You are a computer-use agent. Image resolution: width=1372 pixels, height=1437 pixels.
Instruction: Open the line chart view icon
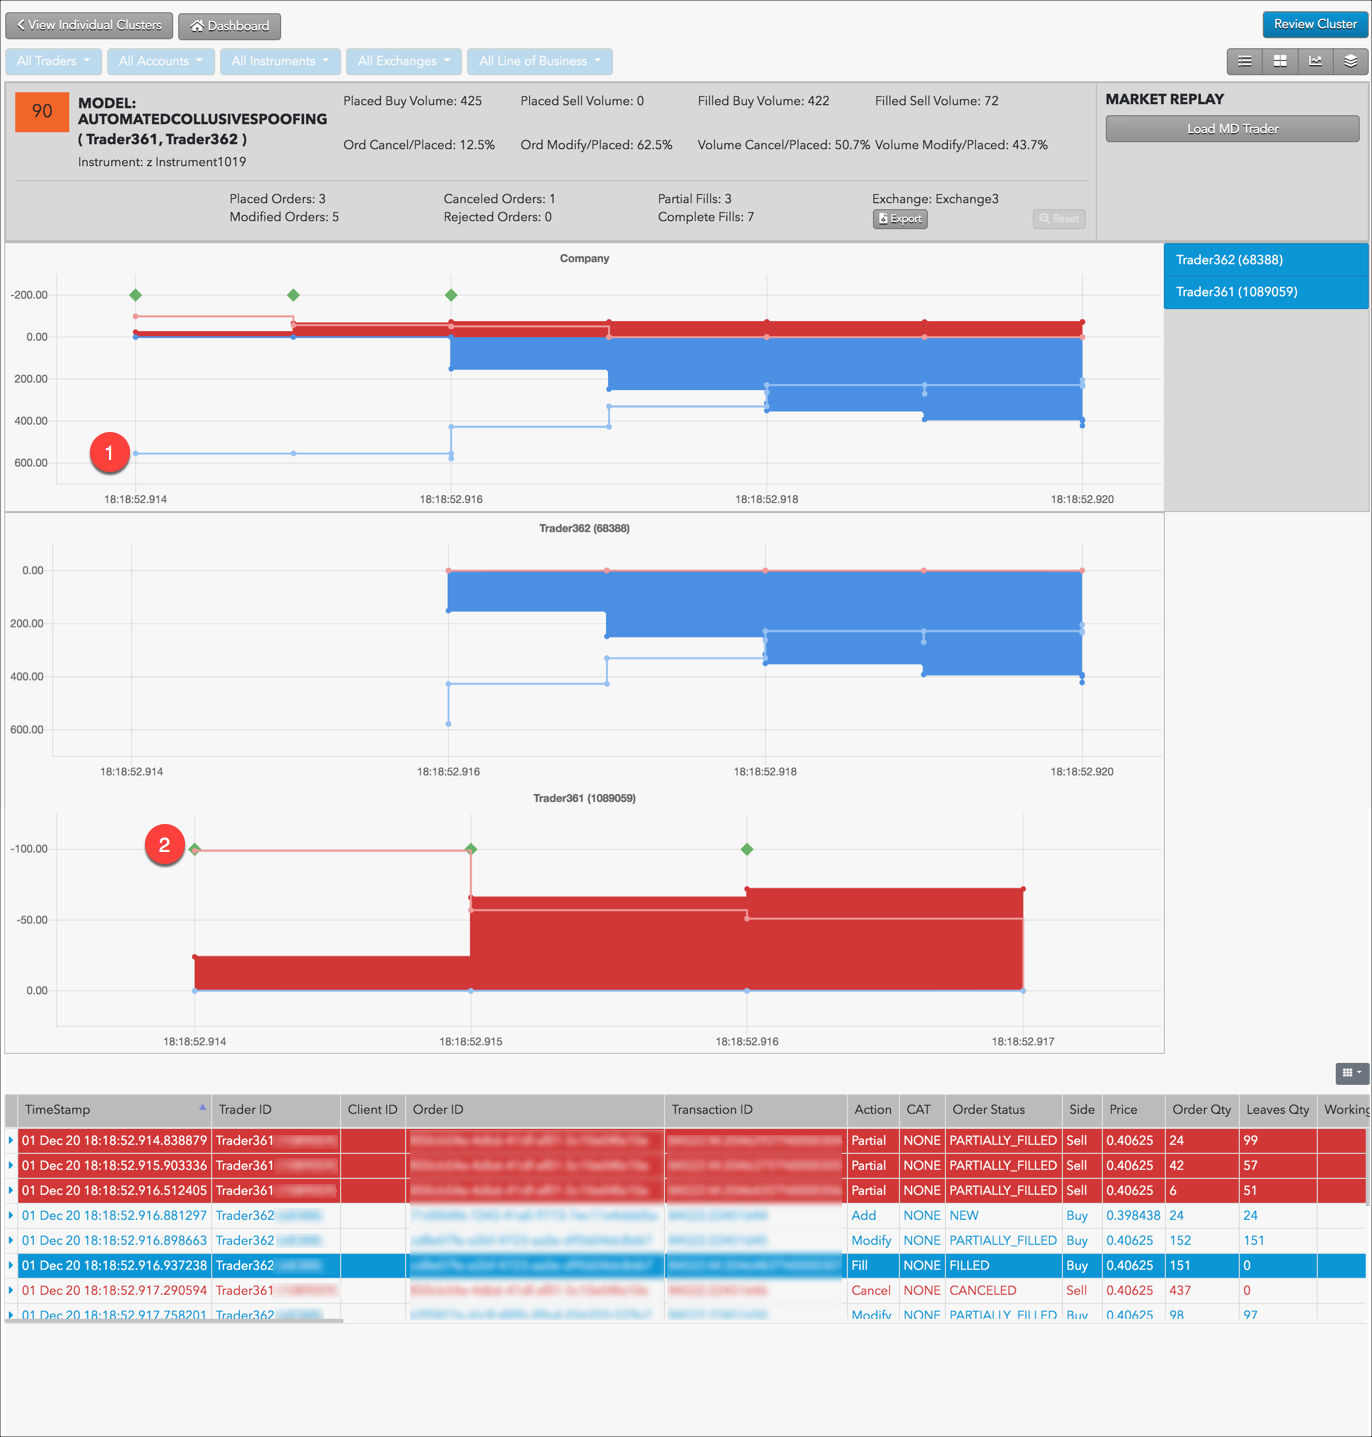click(x=1315, y=61)
